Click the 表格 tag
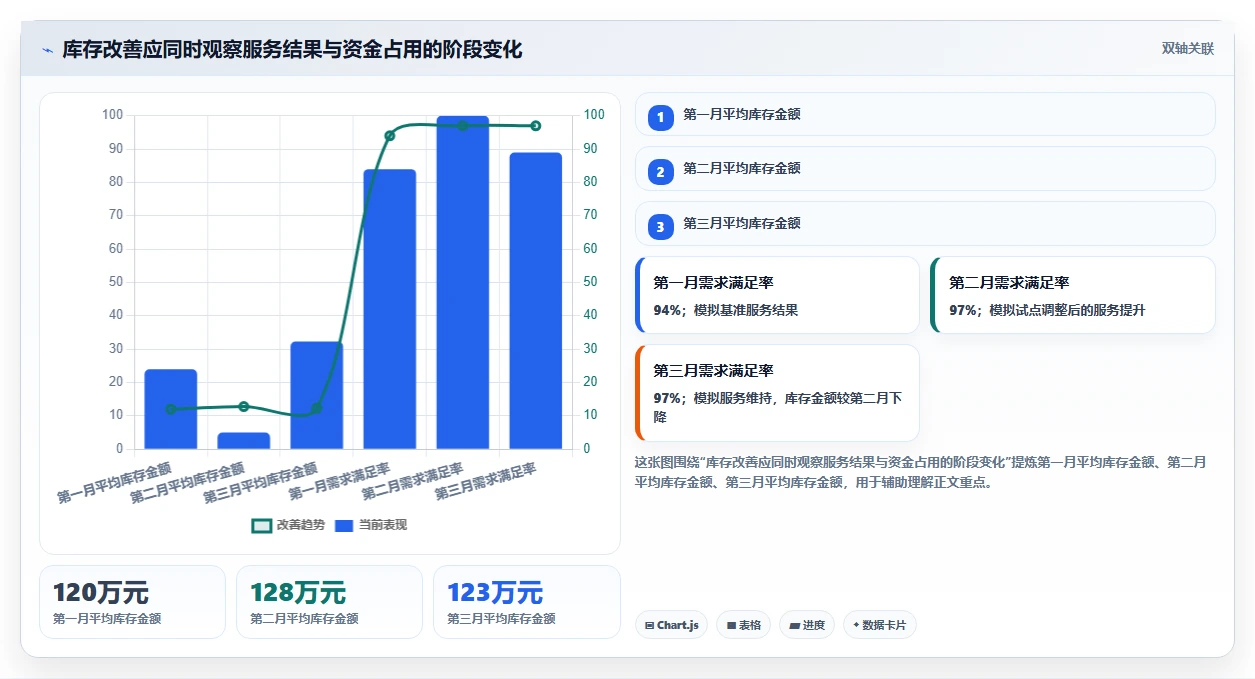The width and height of the screenshot is (1255, 679). tap(743, 625)
